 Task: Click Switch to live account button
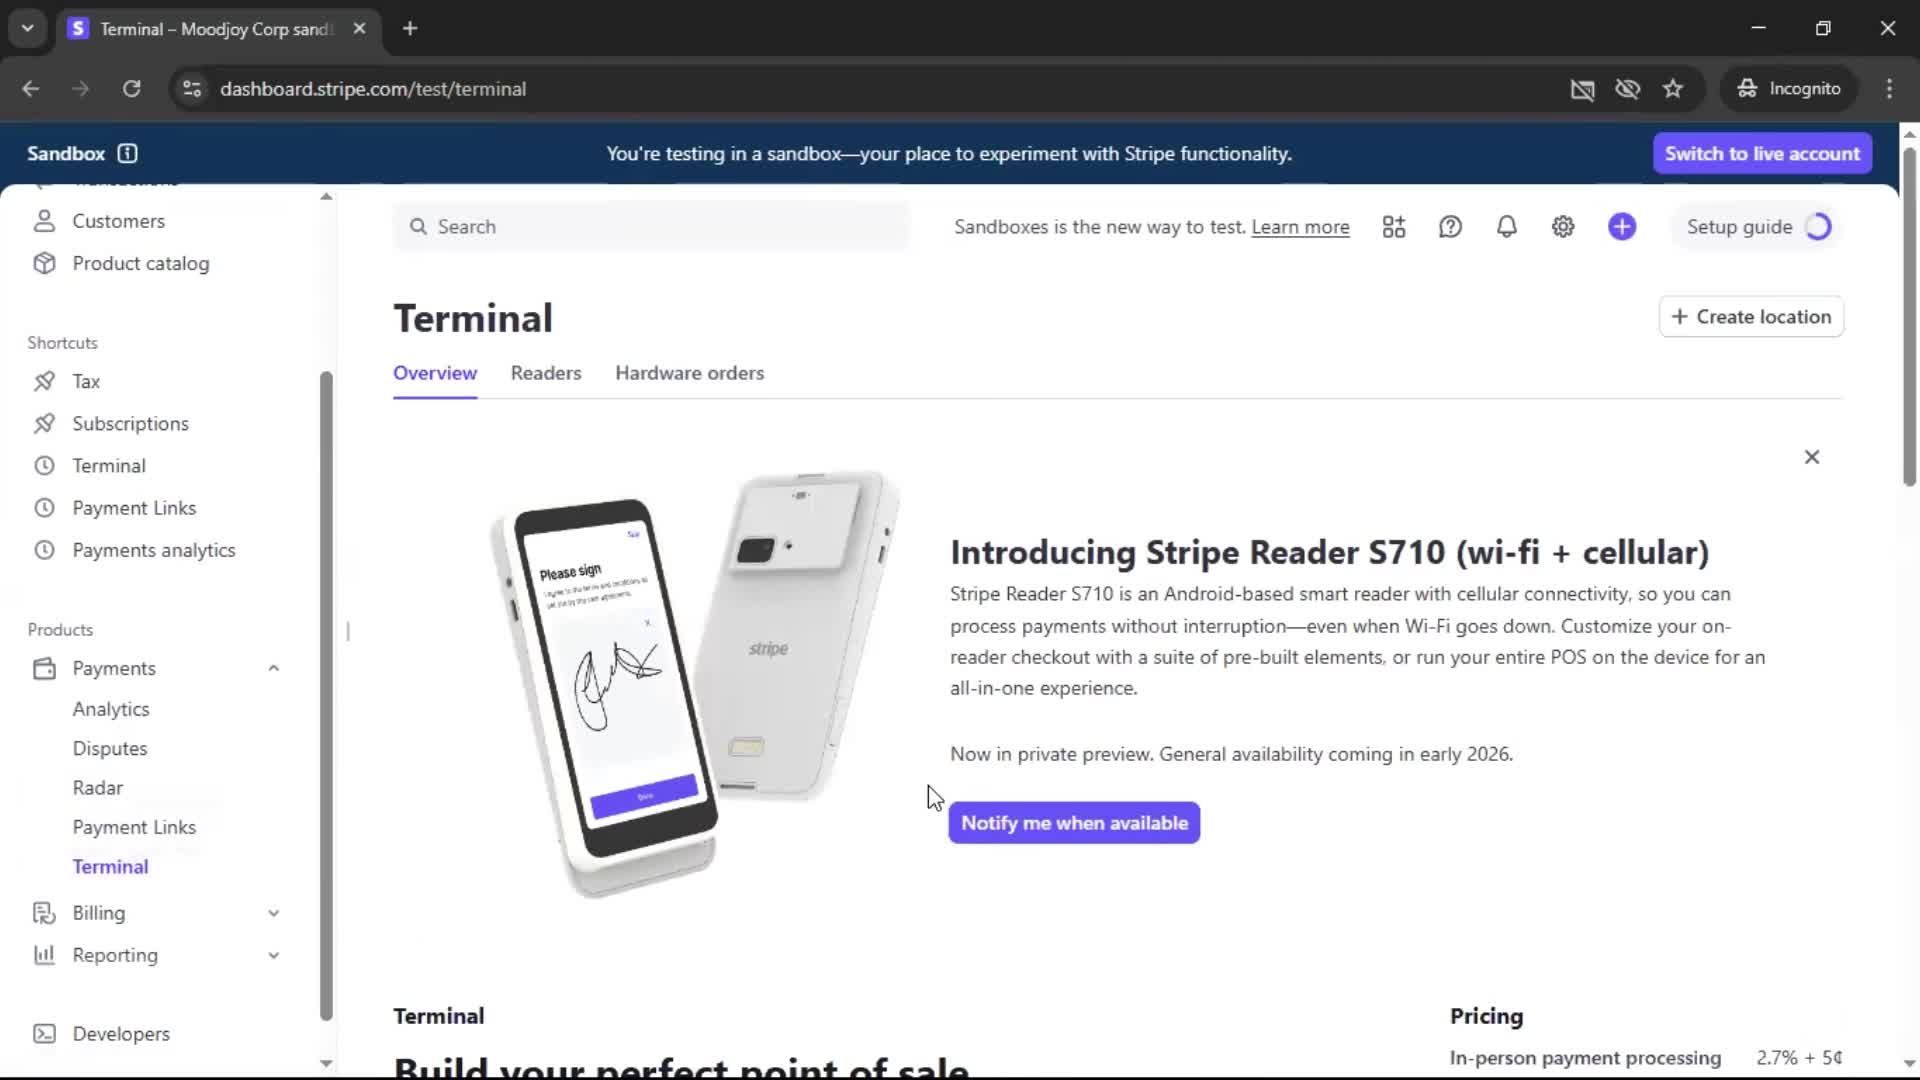[1762, 153]
